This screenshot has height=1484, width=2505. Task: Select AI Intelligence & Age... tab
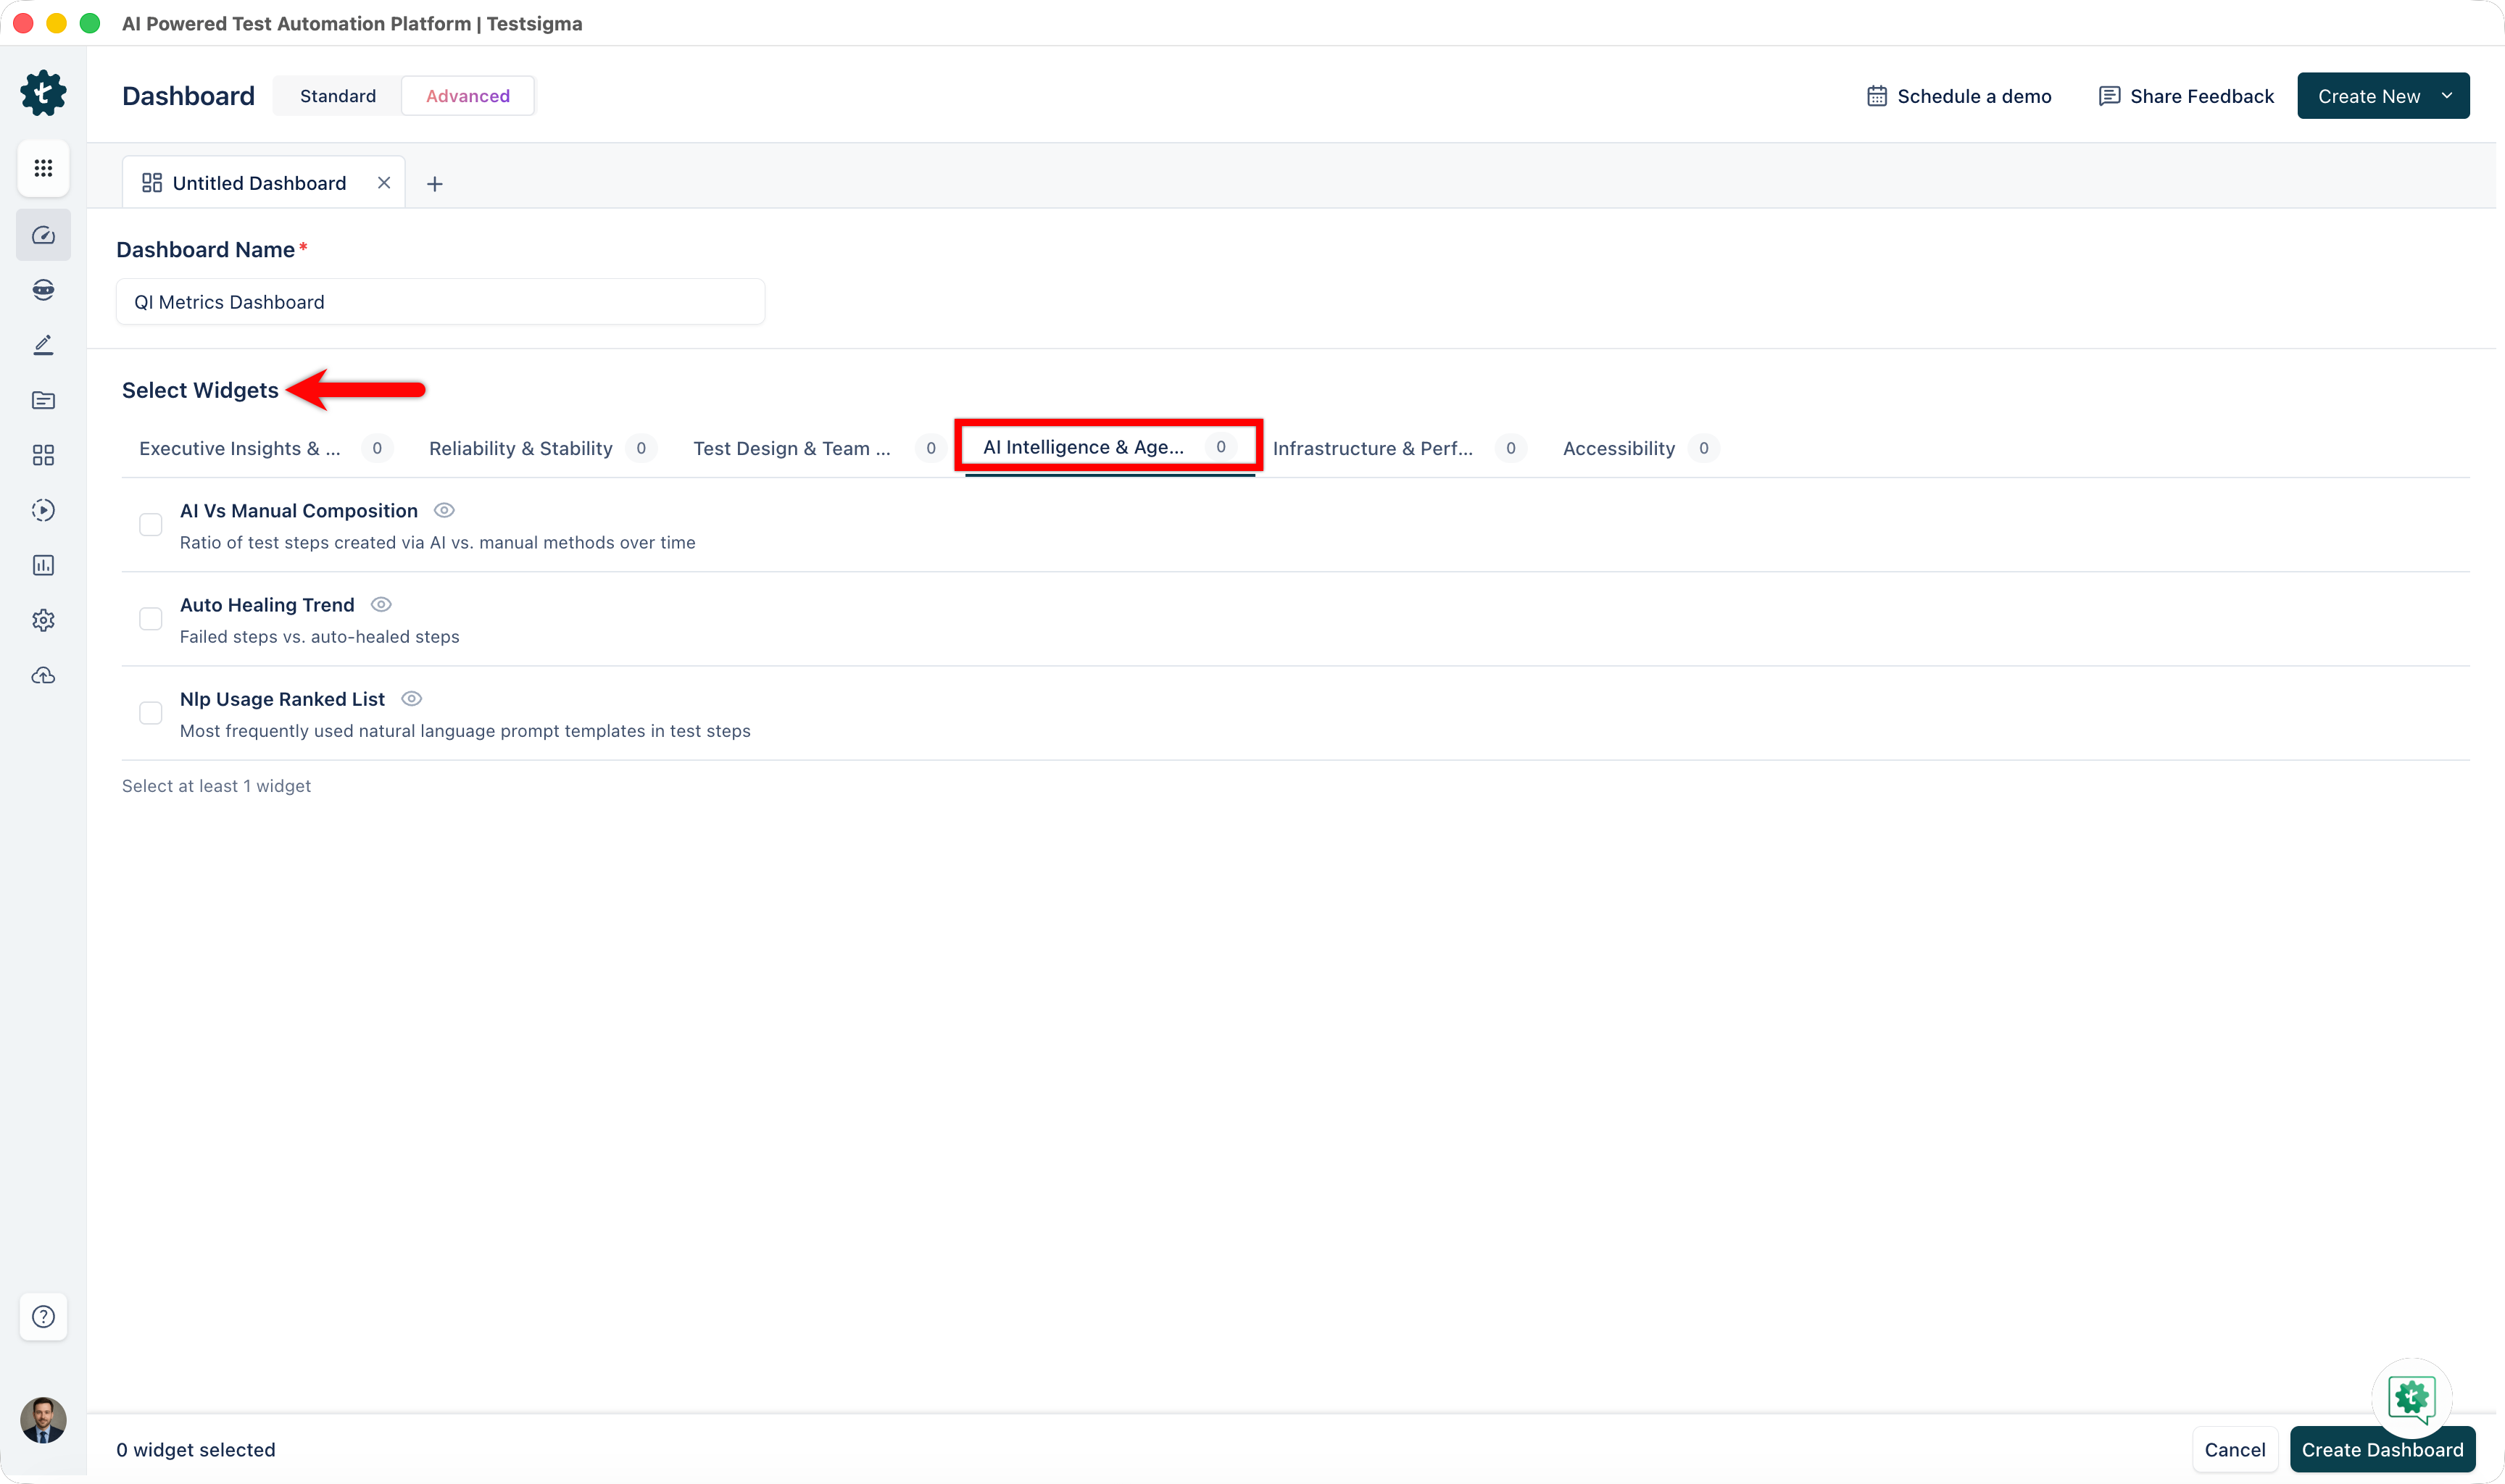tap(1109, 447)
